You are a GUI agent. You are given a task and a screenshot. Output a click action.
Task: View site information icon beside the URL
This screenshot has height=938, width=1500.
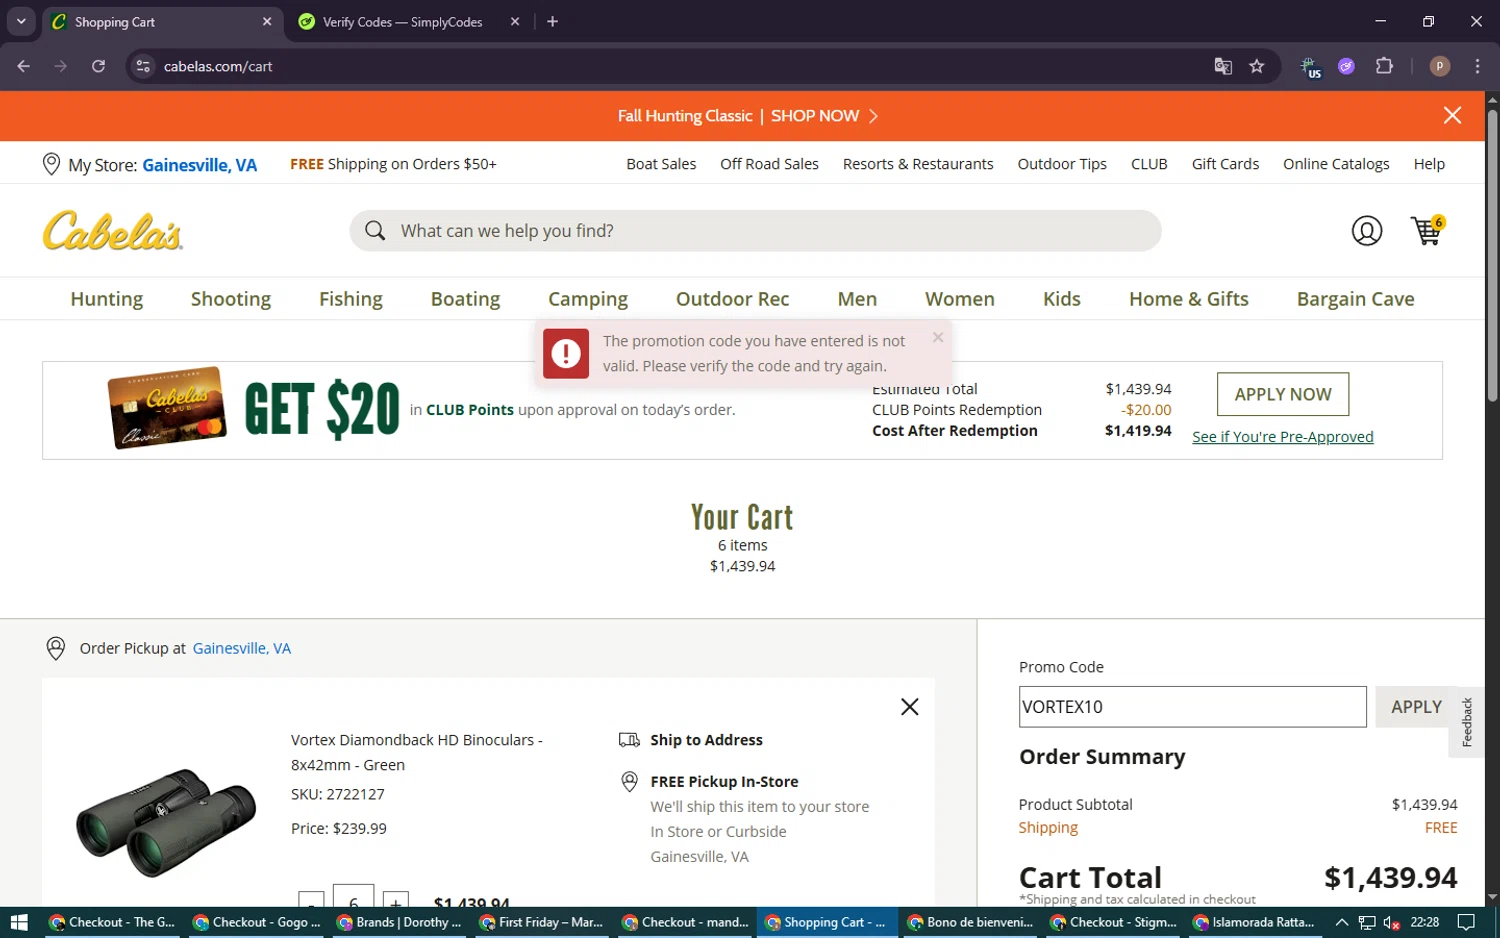point(143,66)
